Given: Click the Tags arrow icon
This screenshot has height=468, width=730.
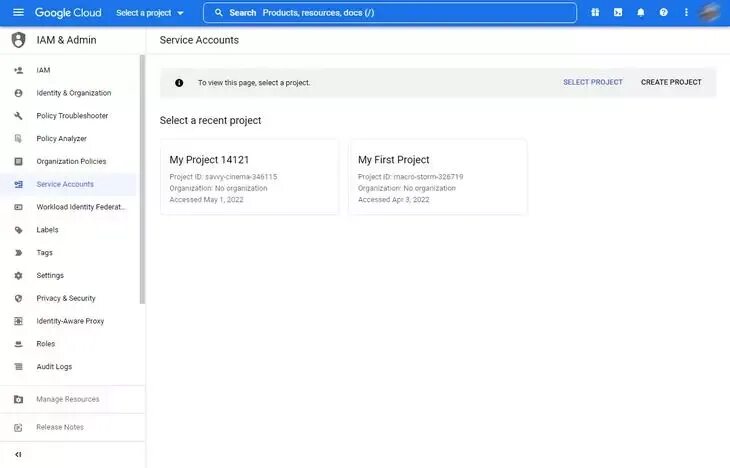Looking at the screenshot, I should pyautogui.click(x=19, y=253).
